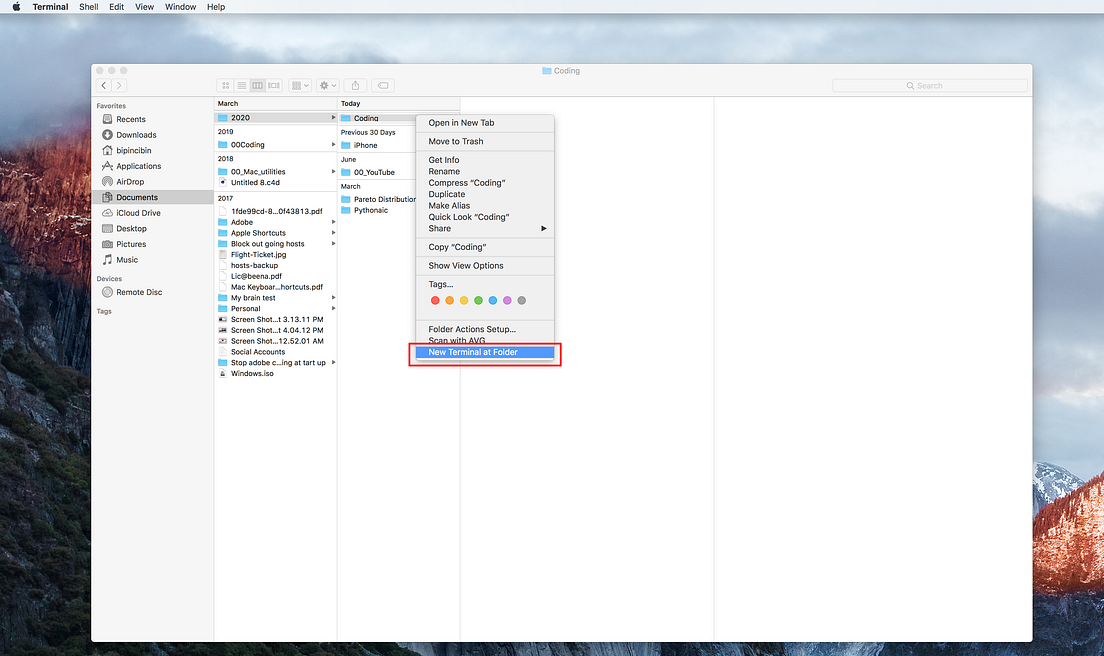
Task: Switch to icon view in Finder toolbar
Action: click(x=225, y=85)
